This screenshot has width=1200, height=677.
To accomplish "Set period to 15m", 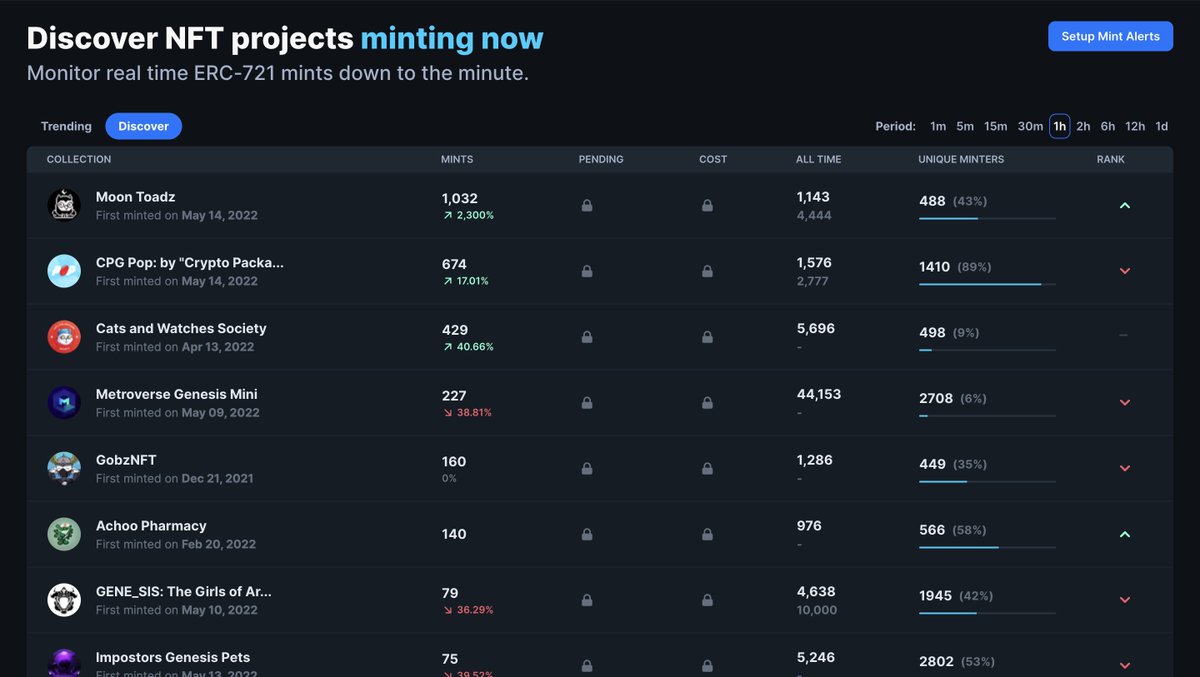I will coord(995,126).
